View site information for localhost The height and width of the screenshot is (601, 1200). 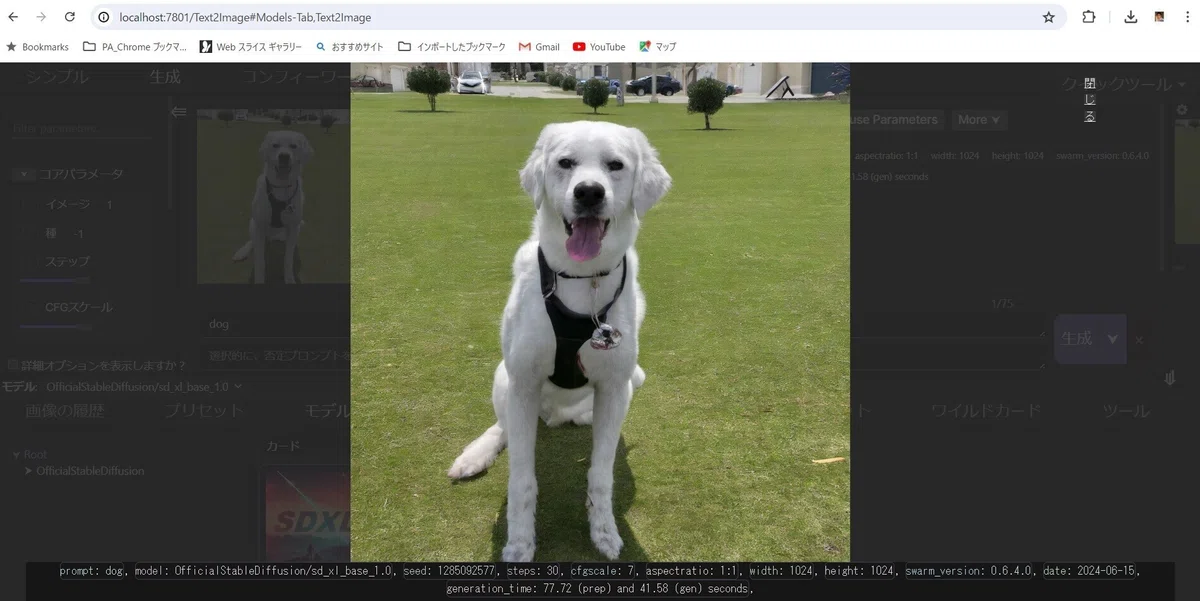(103, 17)
